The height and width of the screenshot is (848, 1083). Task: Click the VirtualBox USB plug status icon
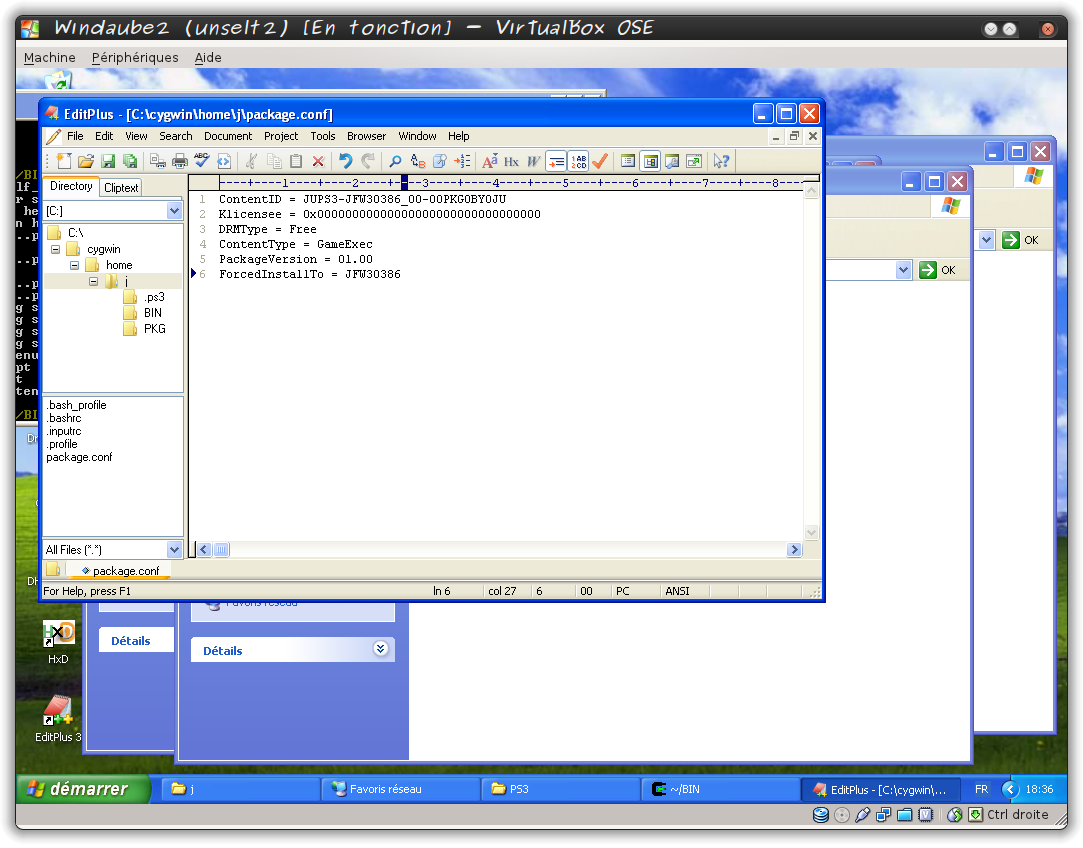[x=862, y=816]
